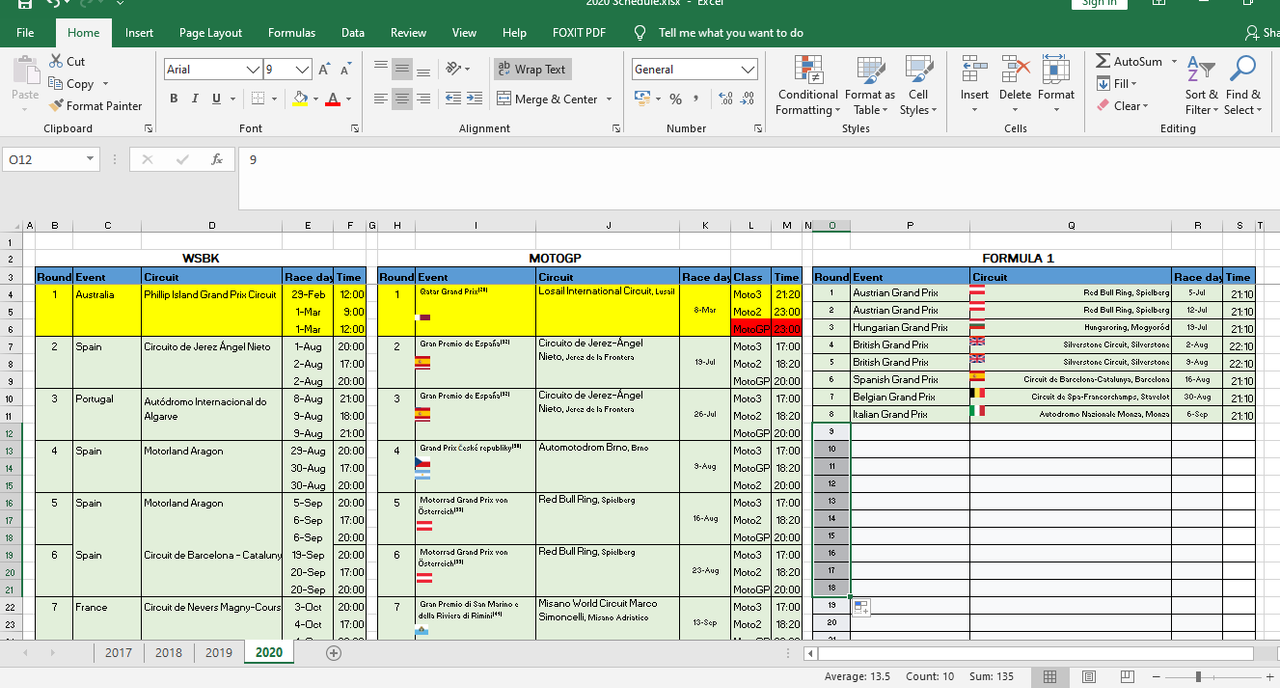
Task: Apply the borders button
Action: (x=258, y=99)
